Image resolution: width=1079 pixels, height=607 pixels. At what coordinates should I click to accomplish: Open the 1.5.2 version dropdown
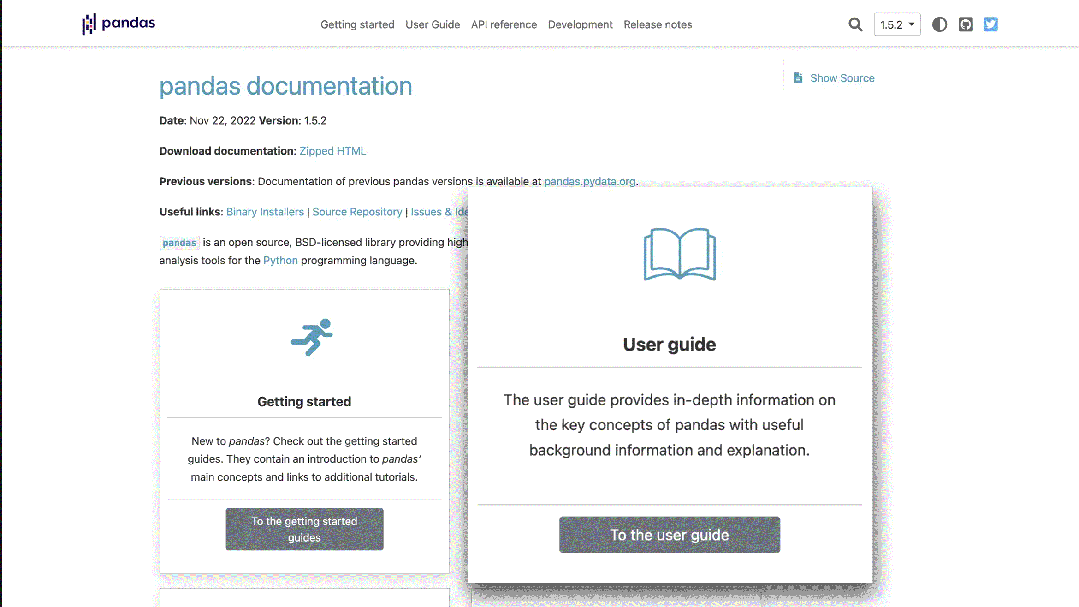(x=897, y=25)
